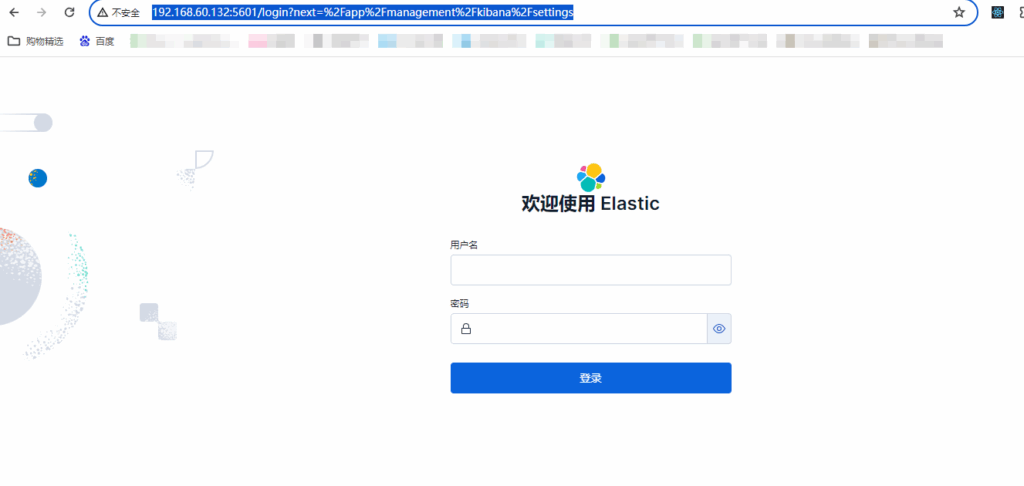The image size is (1024, 486).
Task: Click the 欢迎使用 Elastic heading
Action: (590, 204)
